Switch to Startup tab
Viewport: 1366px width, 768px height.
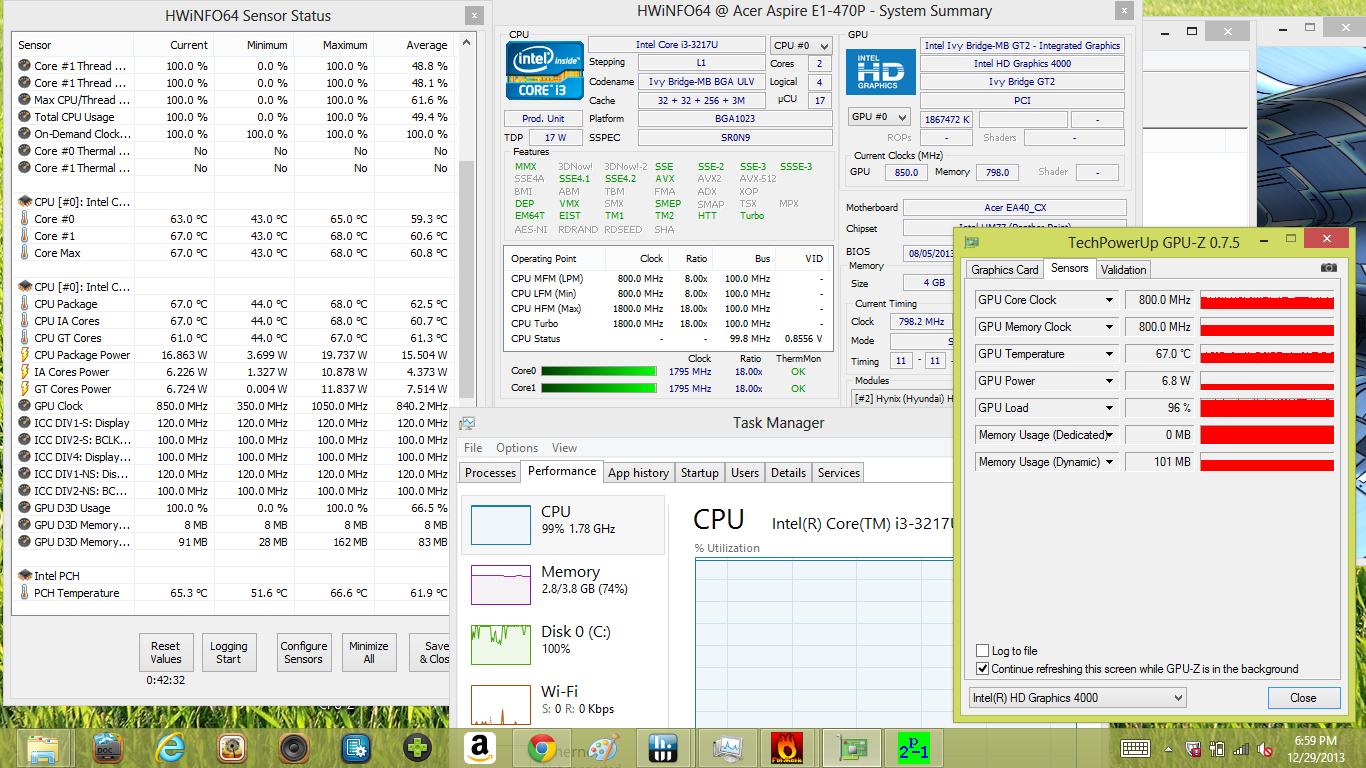700,473
